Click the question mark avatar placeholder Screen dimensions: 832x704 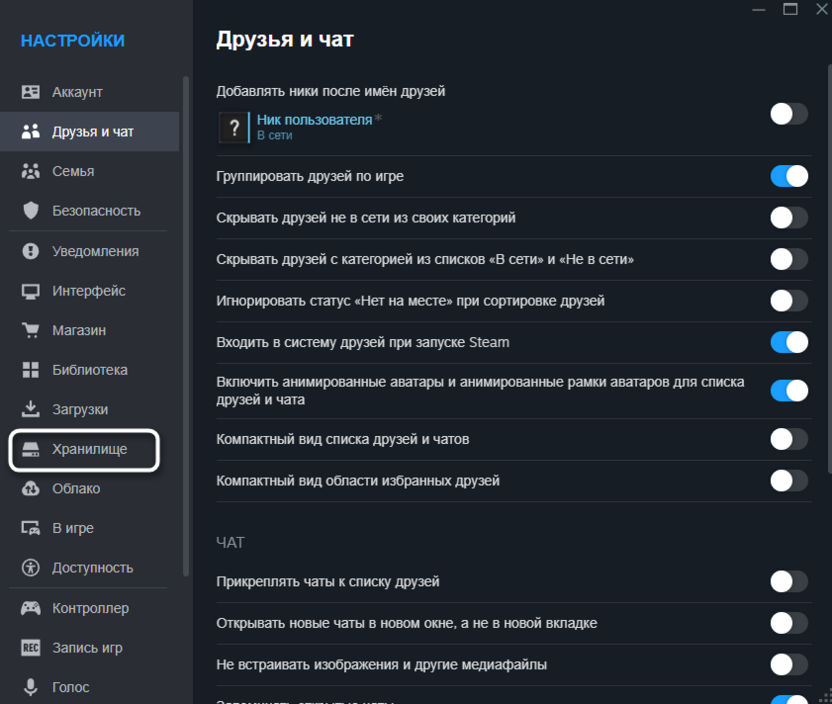pos(233,128)
